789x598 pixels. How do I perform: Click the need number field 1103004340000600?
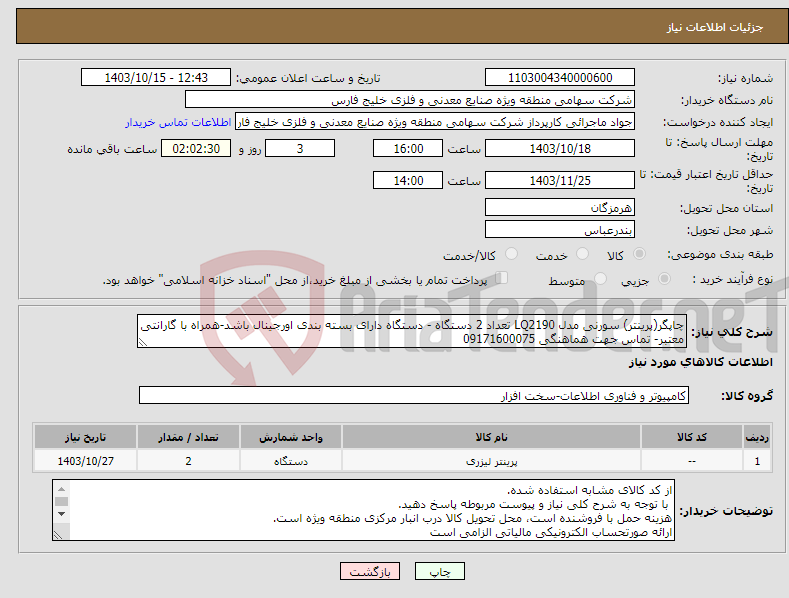560,78
